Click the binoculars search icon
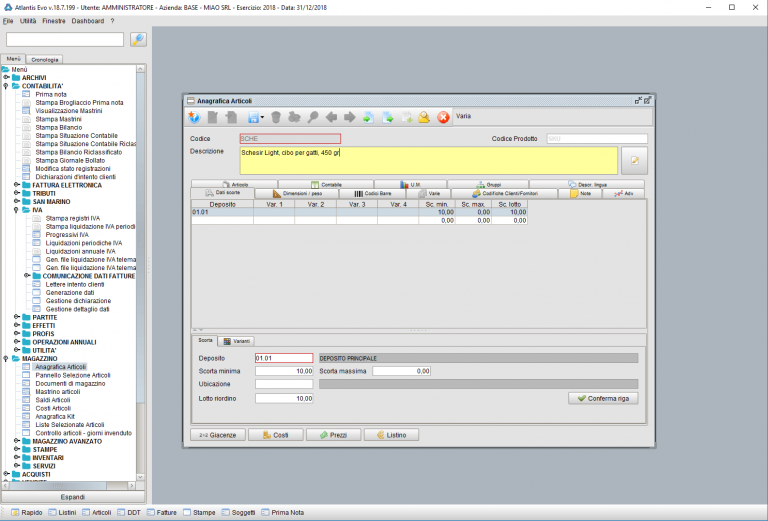768x521 pixels. pyautogui.click(x=294, y=117)
